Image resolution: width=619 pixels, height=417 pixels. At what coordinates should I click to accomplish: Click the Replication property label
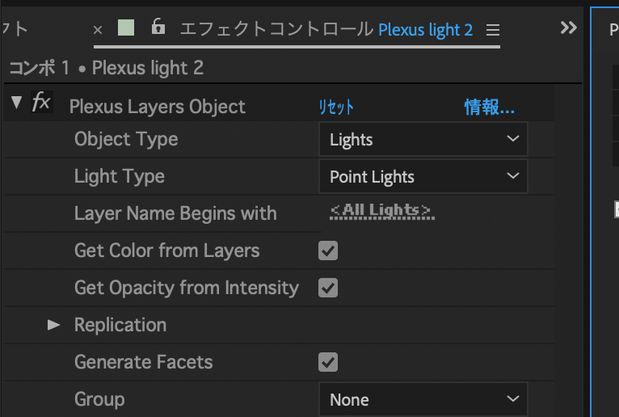click(x=120, y=325)
